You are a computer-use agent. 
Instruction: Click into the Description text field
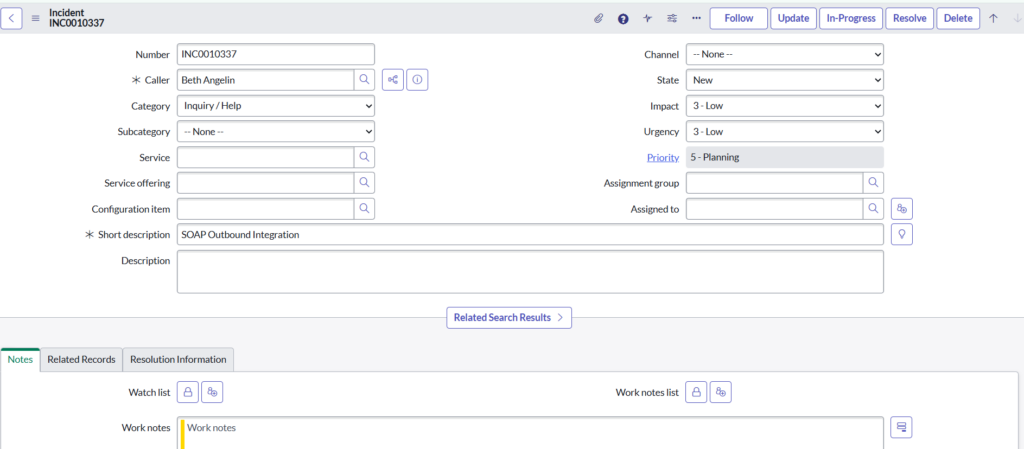pos(530,271)
